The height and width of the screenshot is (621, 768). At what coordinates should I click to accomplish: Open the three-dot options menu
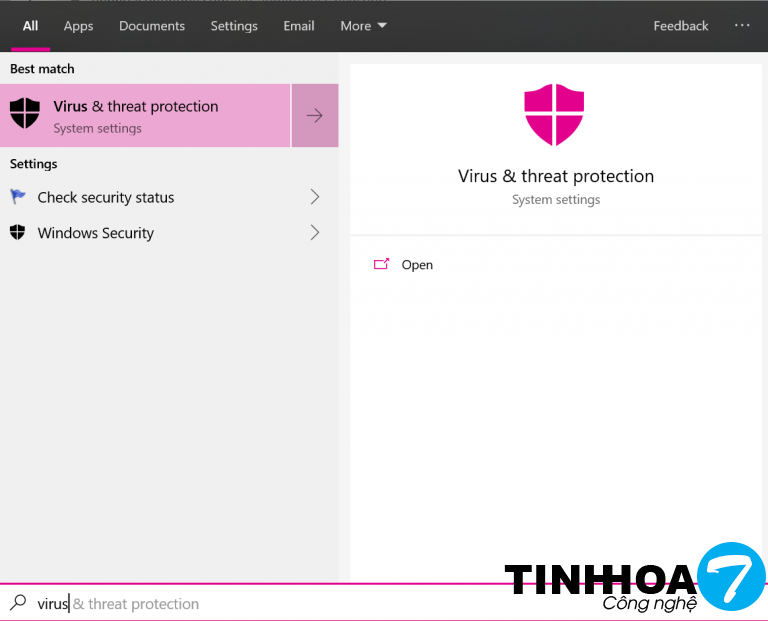tap(741, 26)
